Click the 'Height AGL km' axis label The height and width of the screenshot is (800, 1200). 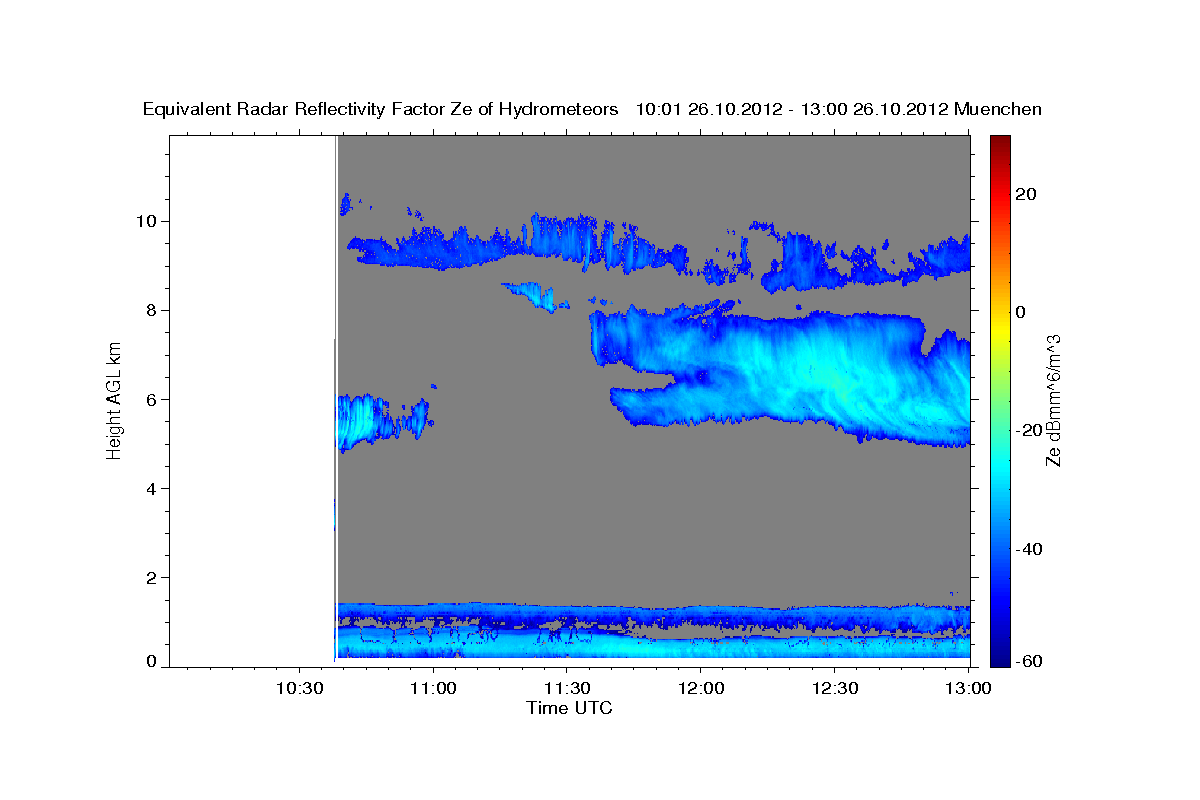click(114, 400)
